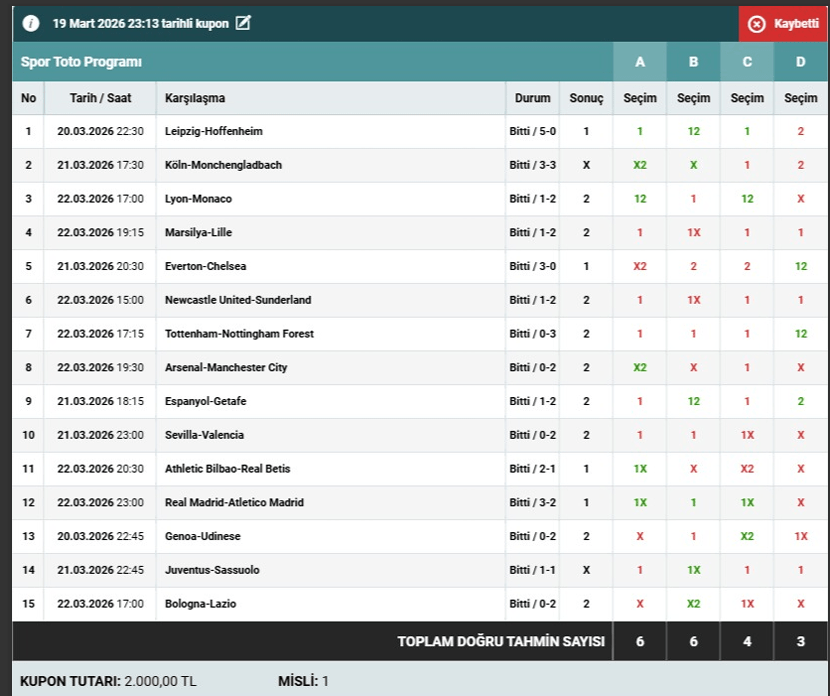Select column B tab header
The width and height of the screenshot is (830, 696).
click(x=693, y=62)
